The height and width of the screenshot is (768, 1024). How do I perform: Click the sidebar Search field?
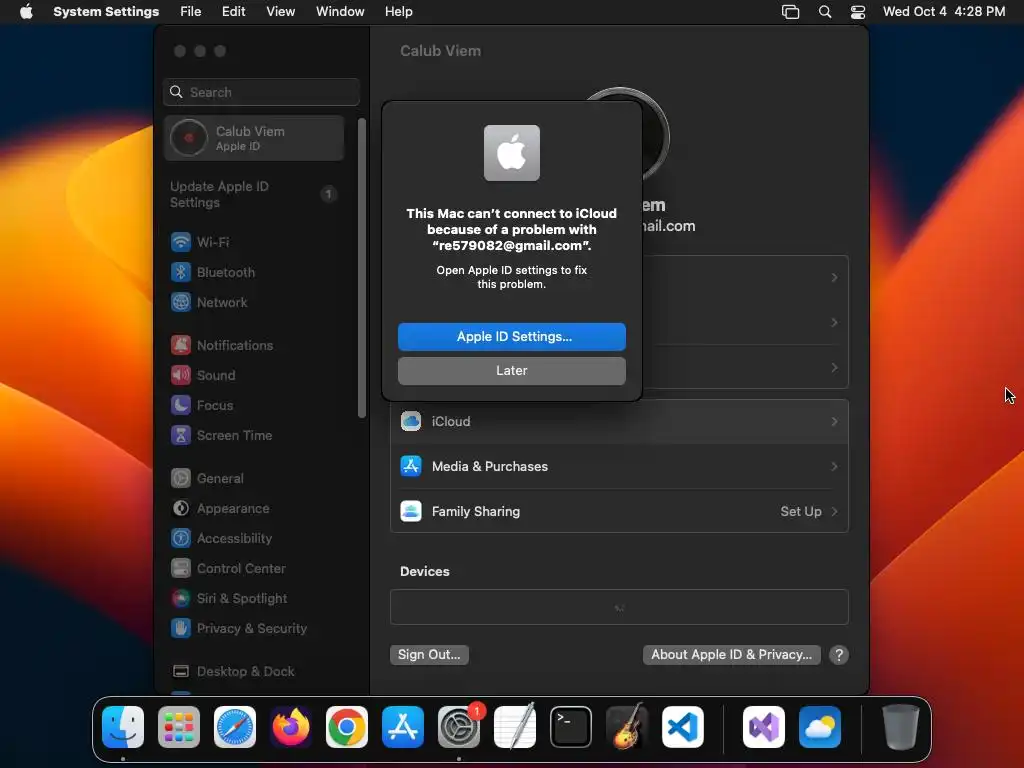pyautogui.click(x=261, y=92)
